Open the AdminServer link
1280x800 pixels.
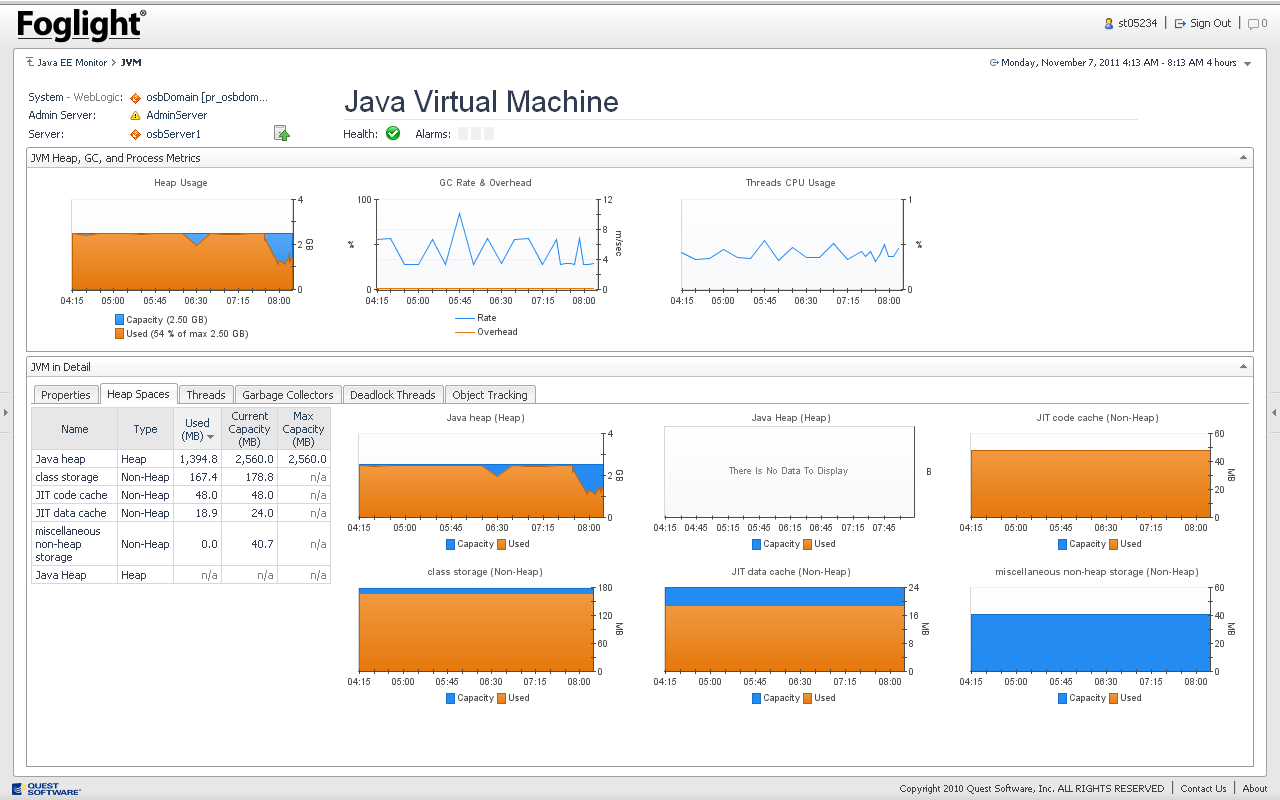(177, 116)
